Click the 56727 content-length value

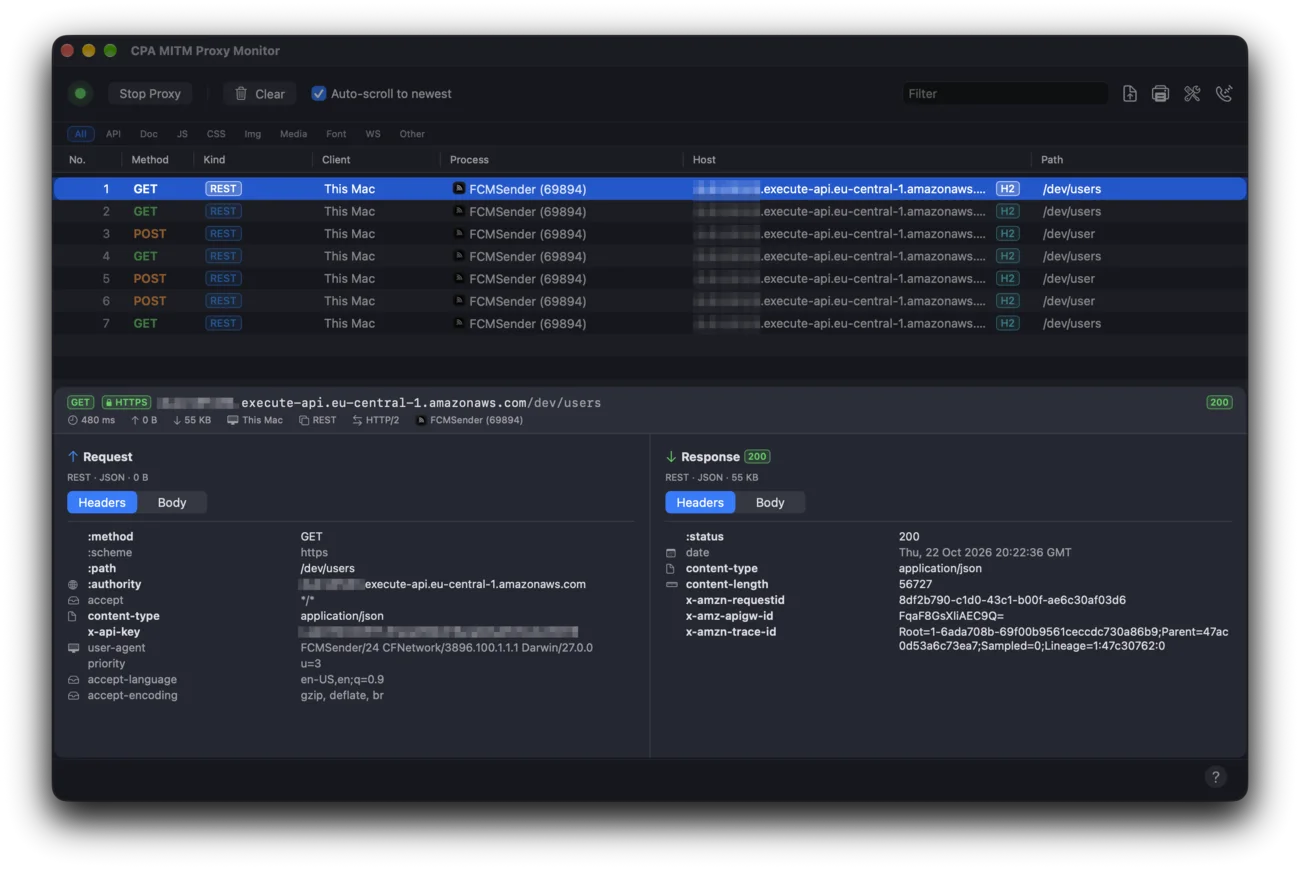point(915,585)
